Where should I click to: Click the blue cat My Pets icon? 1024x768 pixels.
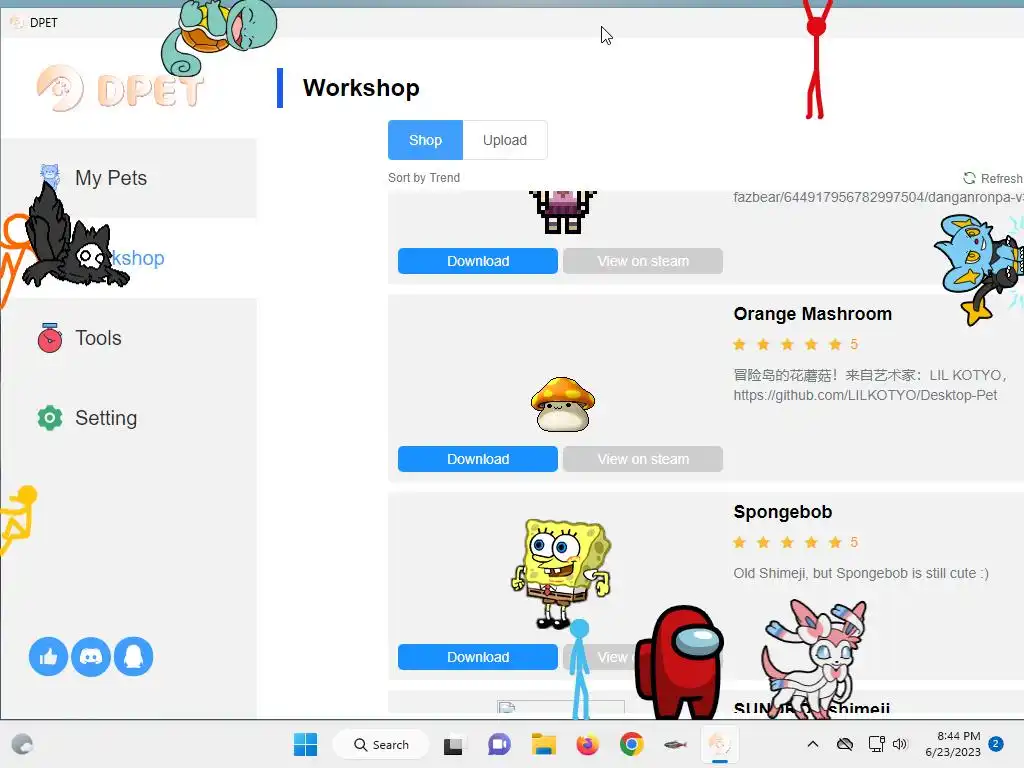tap(50, 175)
